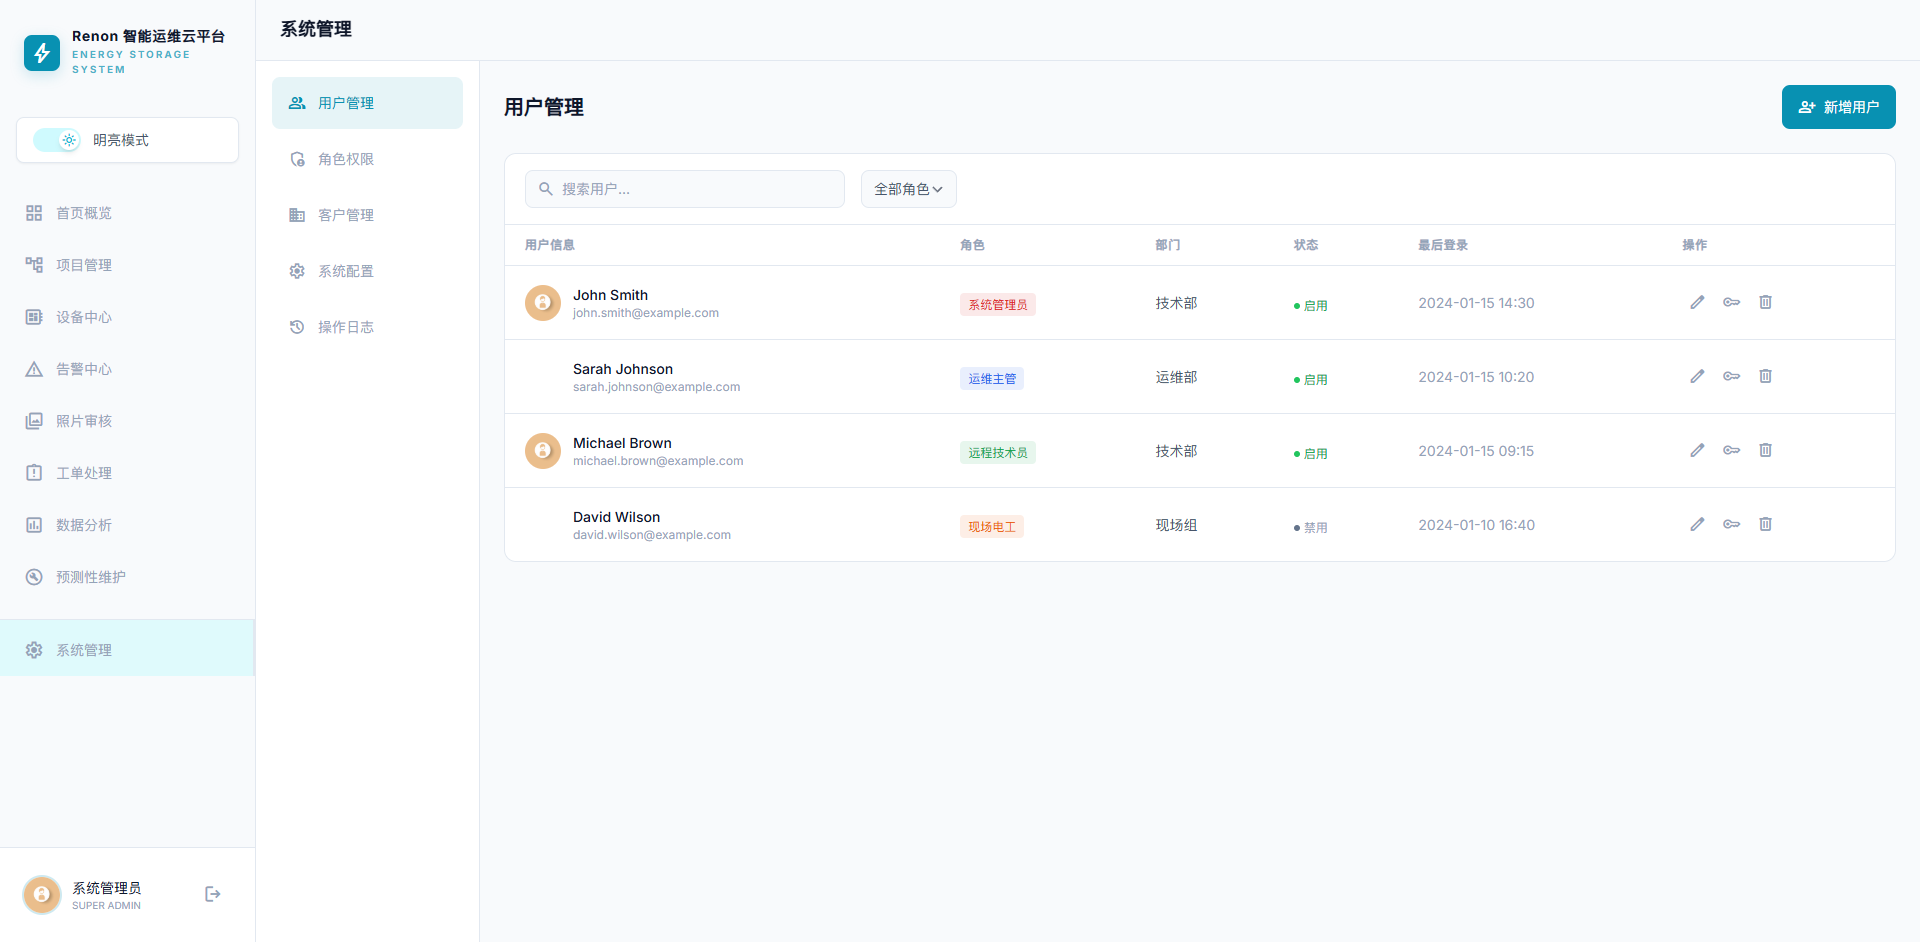1920x942 pixels.
Task: Click the edit pencil icon for John Smith
Action: [x=1697, y=302]
